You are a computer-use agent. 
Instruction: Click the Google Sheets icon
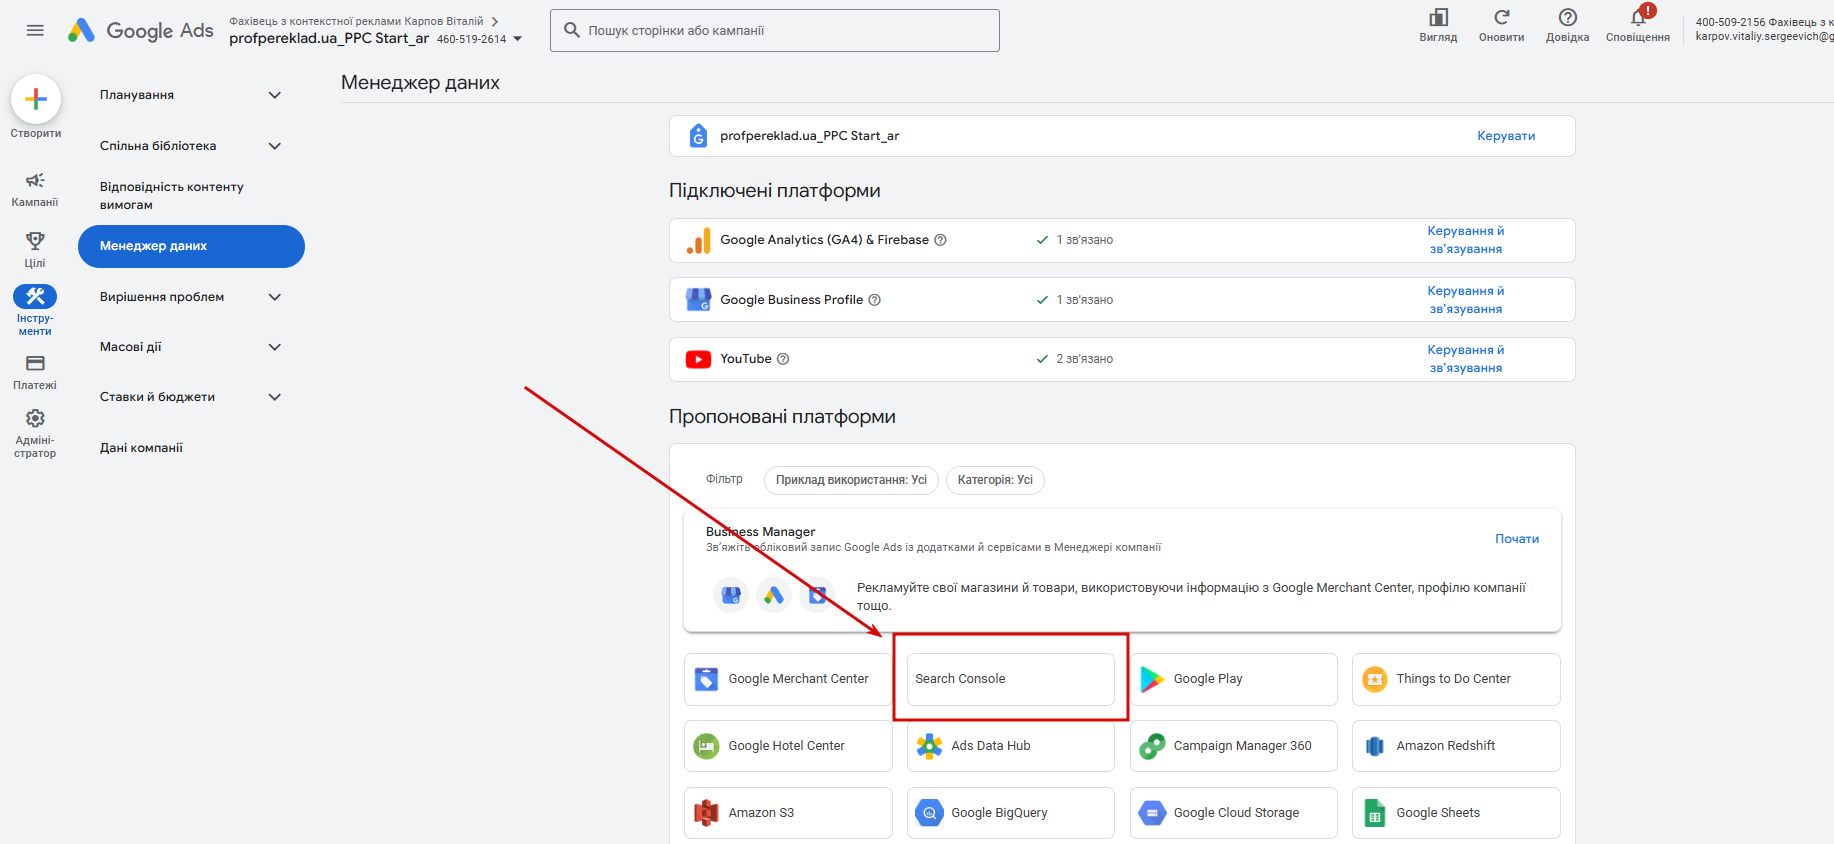tap(1375, 813)
